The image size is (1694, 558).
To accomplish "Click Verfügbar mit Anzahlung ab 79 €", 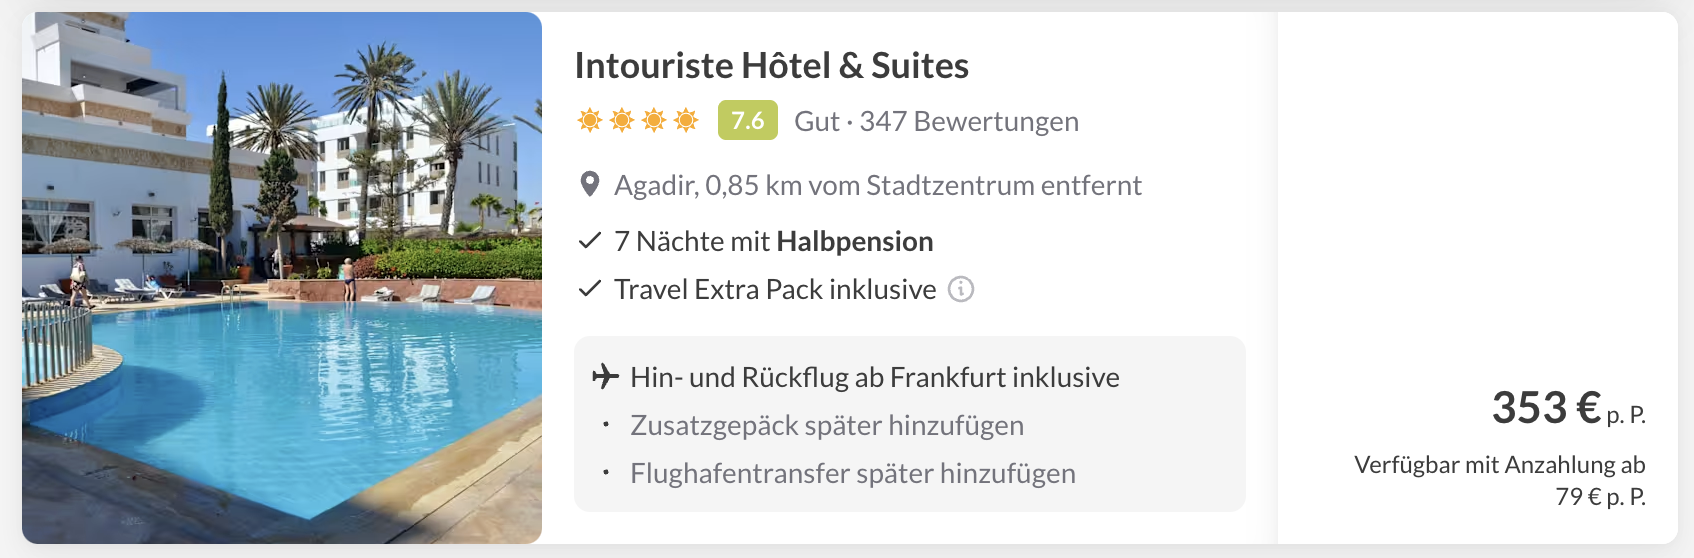I will (1499, 480).
